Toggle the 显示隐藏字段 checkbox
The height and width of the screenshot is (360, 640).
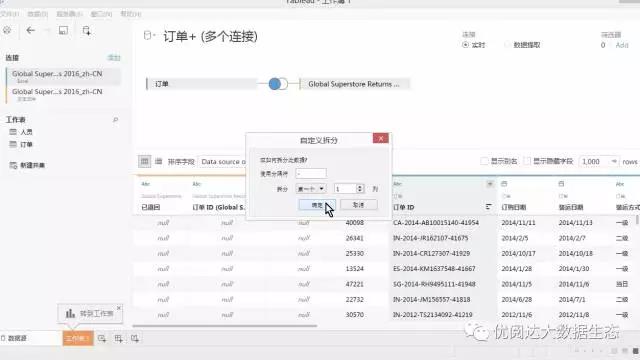527,161
